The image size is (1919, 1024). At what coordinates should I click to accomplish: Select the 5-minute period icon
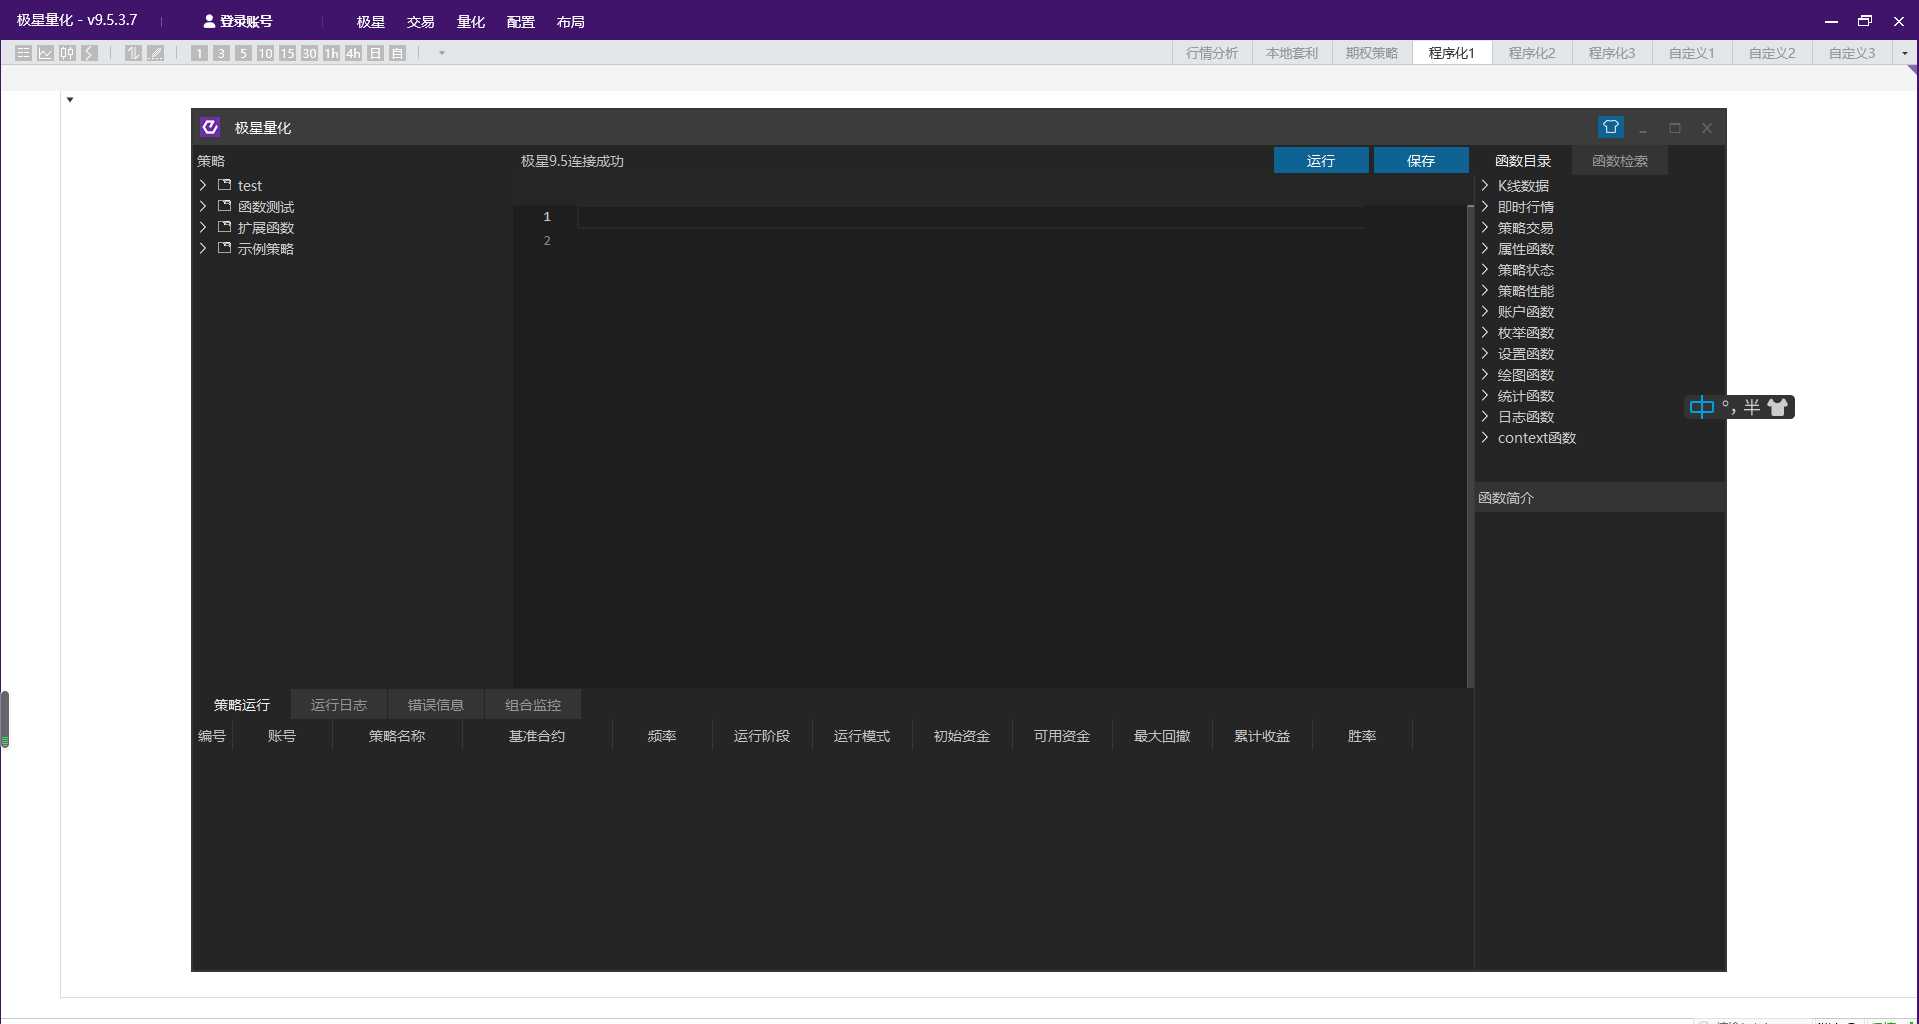(243, 53)
